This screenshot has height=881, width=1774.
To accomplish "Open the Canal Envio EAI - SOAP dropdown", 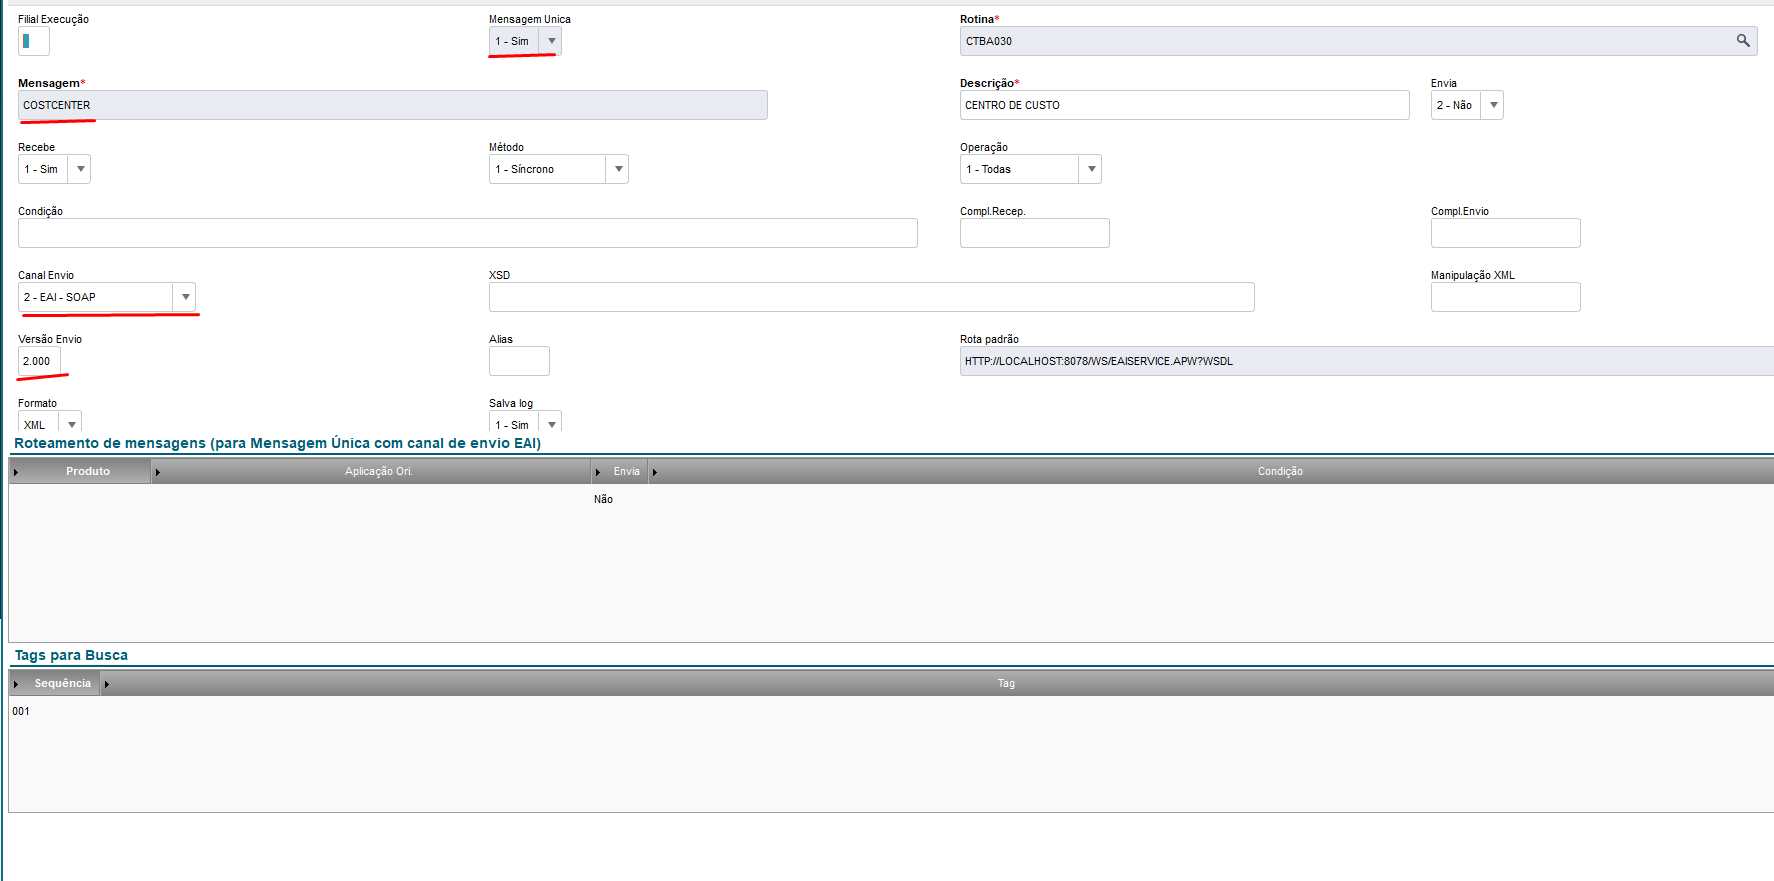I will (x=185, y=297).
